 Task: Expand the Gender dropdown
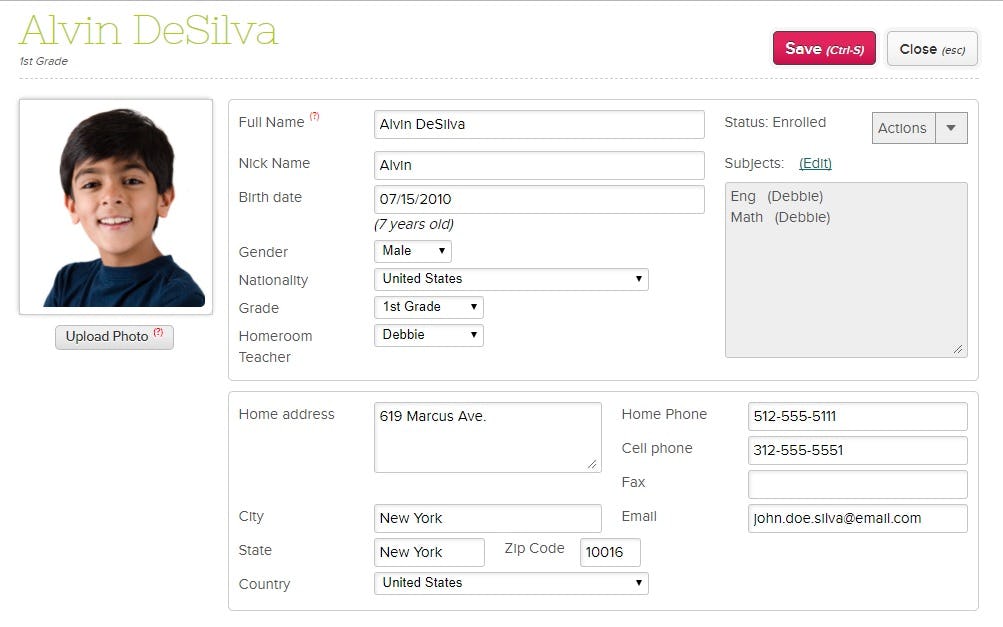click(x=412, y=251)
